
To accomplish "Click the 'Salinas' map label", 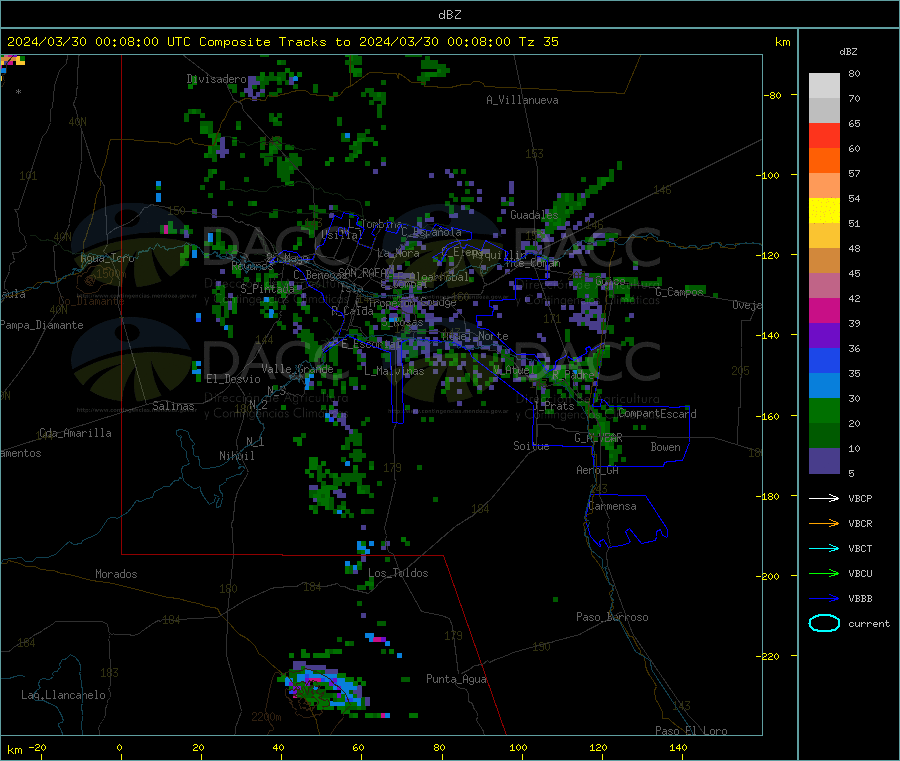I will point(173,406).
